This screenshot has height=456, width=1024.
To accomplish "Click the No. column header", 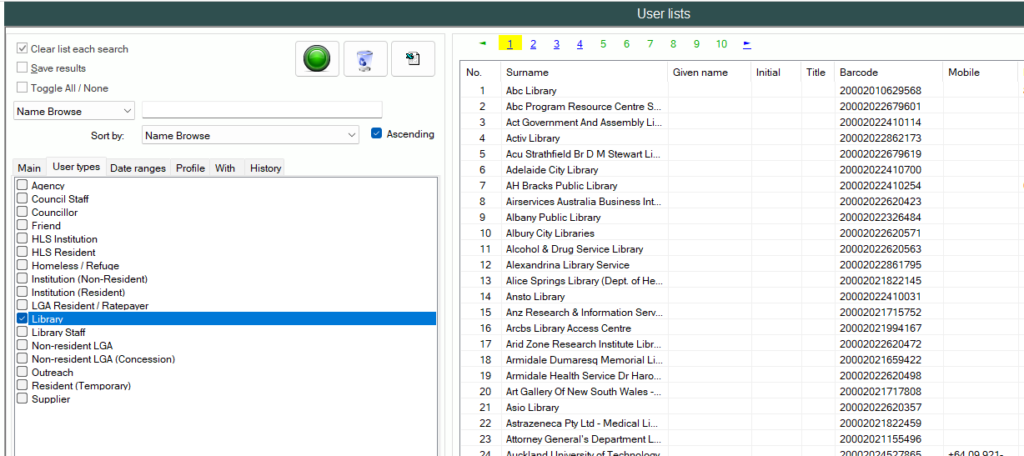I will click(x=480, y=73).
